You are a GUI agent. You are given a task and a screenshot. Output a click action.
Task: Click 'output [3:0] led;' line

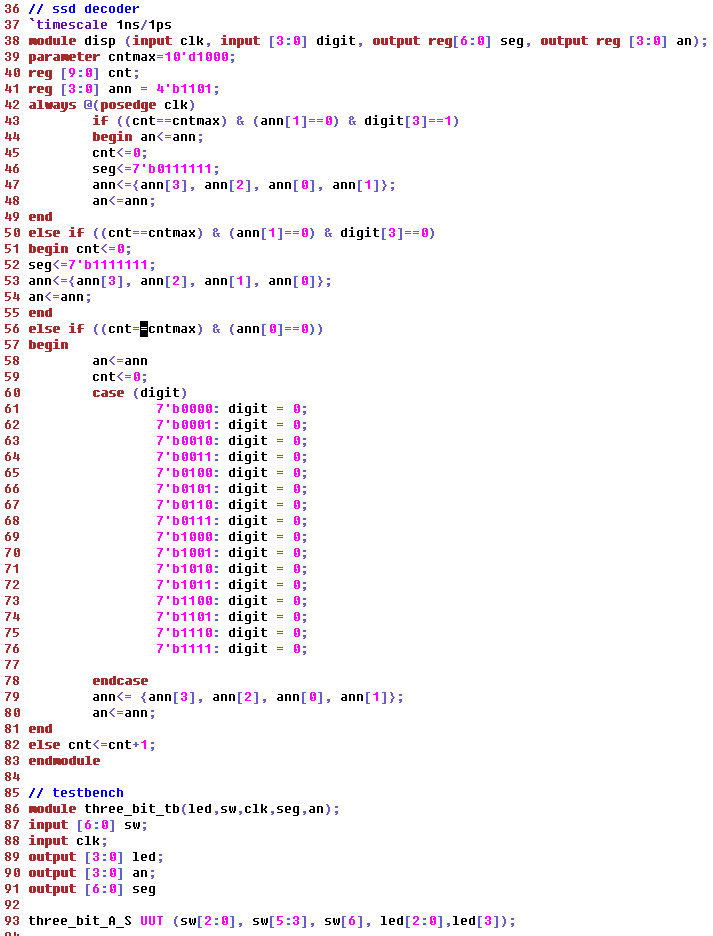point(96,857)
